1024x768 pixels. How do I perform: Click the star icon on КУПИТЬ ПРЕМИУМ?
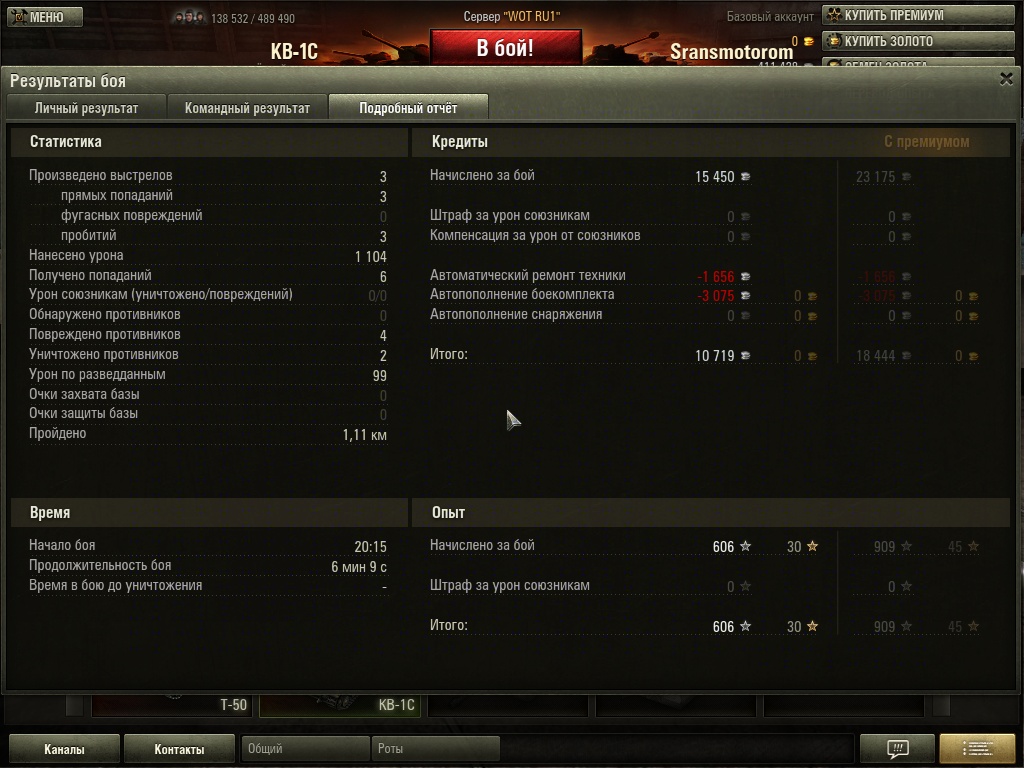(x=834, y=14)
